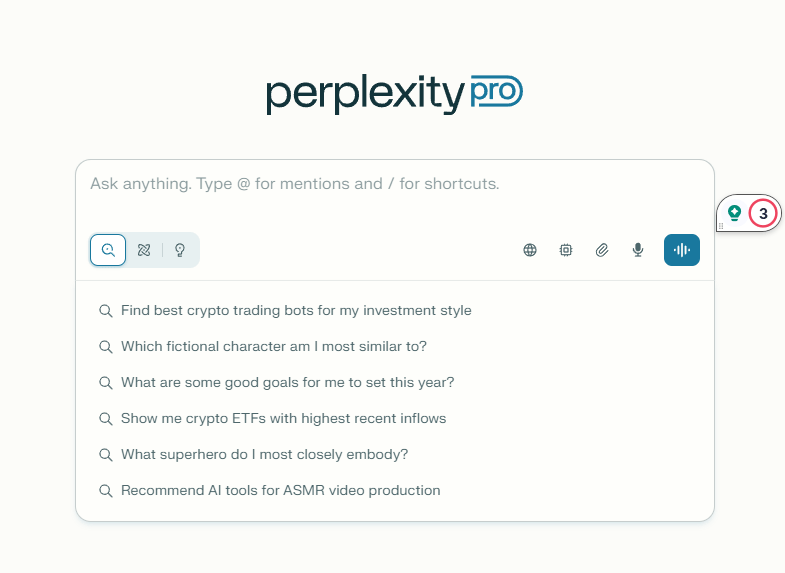785x573 pixels.
Task: Click the extension widget drag handle
Action: click(721, 227)
